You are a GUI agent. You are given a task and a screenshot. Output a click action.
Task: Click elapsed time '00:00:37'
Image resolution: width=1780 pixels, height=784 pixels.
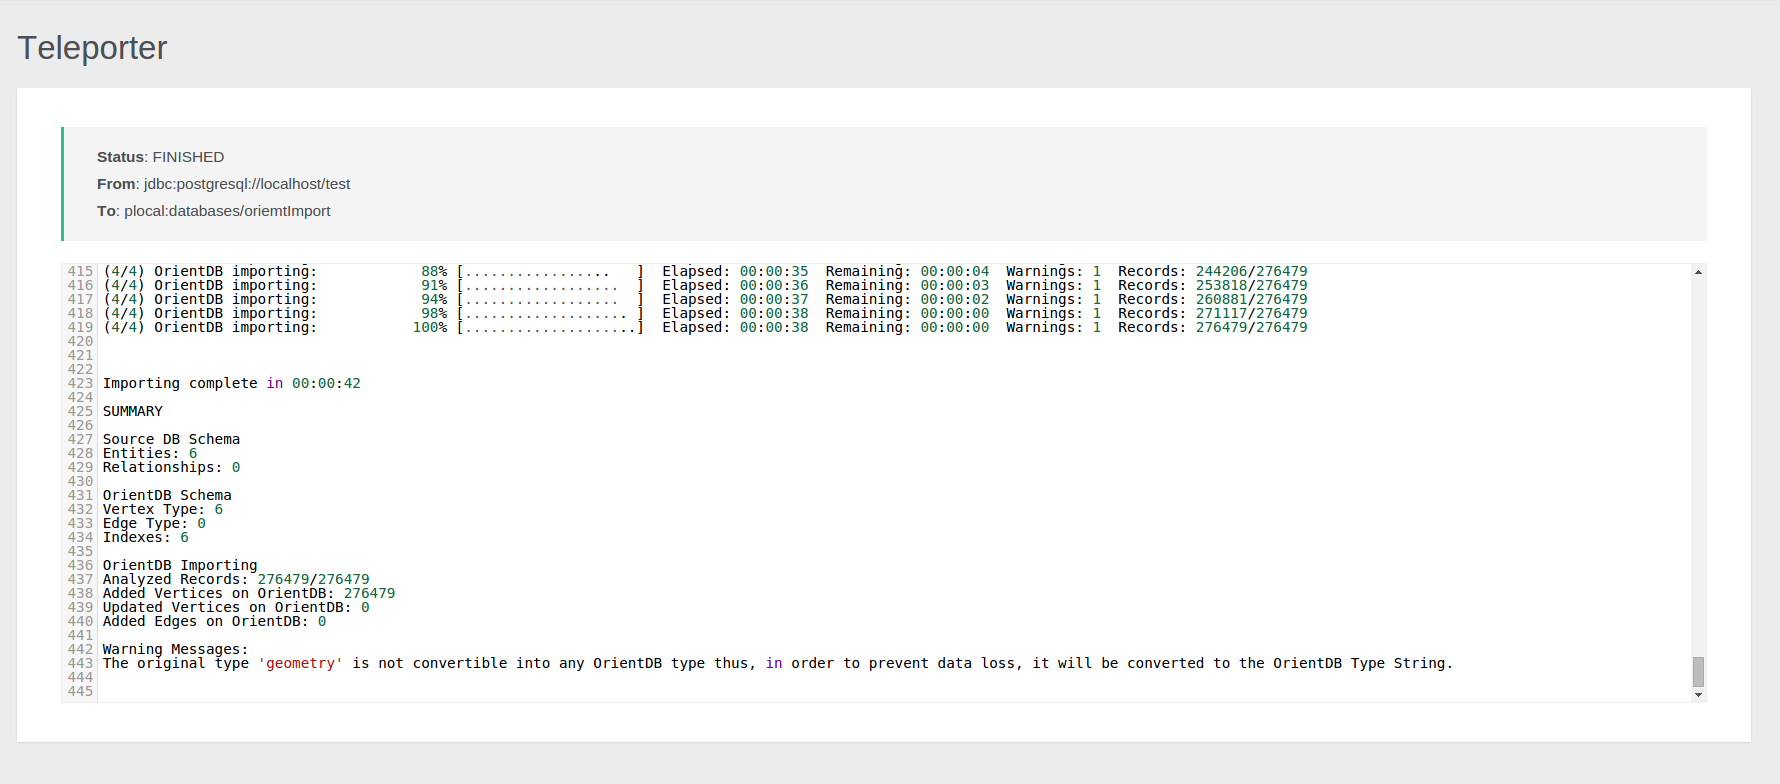coord(774,299)
